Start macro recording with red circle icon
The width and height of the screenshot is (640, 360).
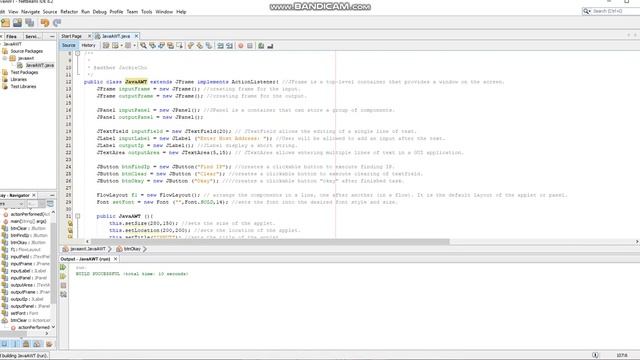[x=241, y=46]
